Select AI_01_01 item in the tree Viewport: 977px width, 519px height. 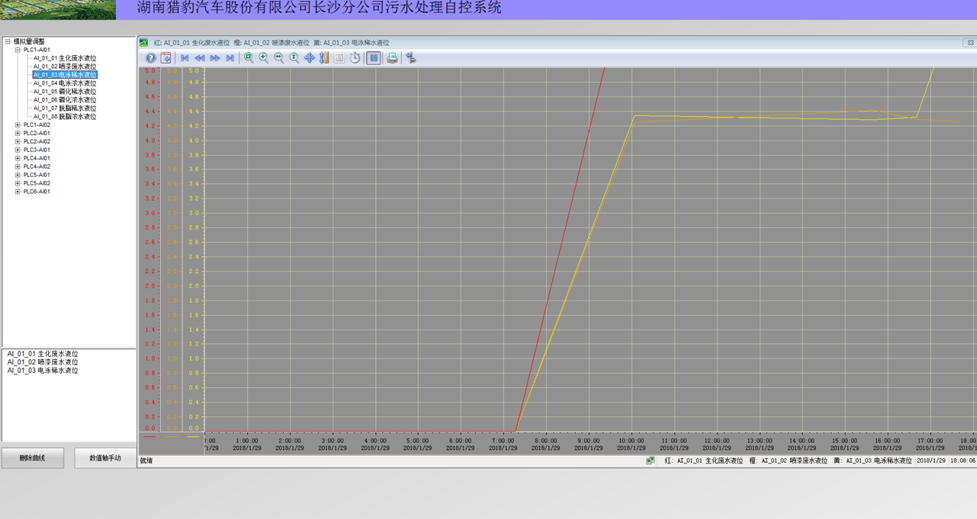65,58
